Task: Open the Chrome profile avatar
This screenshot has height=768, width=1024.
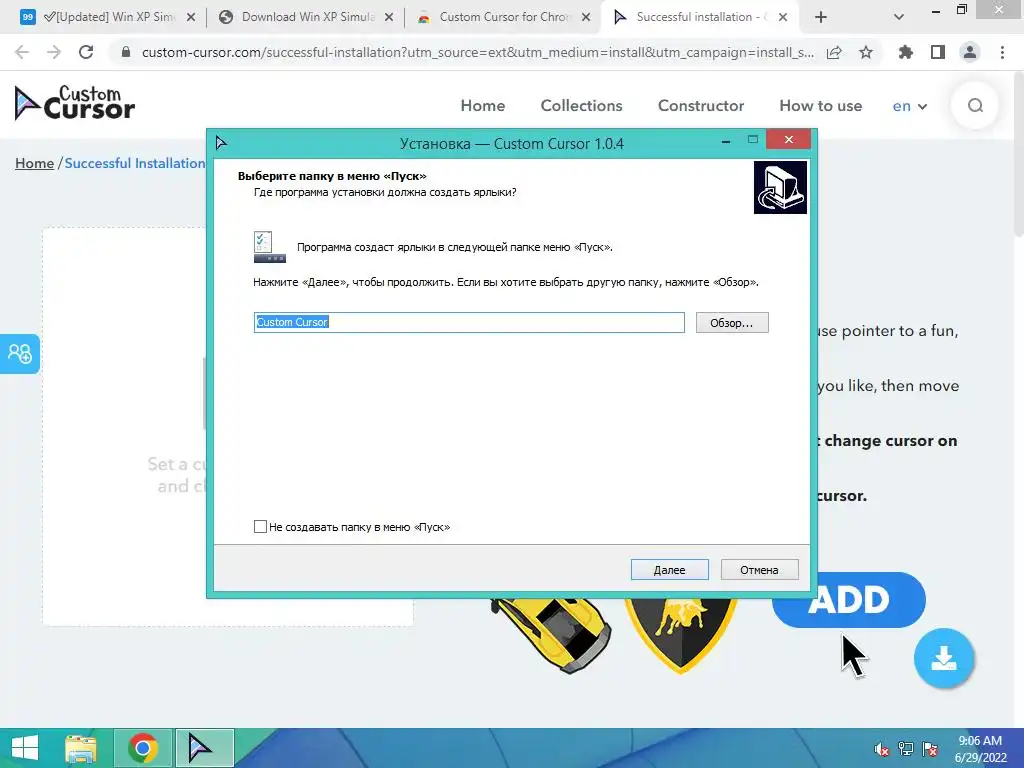Action: point(970,52)
